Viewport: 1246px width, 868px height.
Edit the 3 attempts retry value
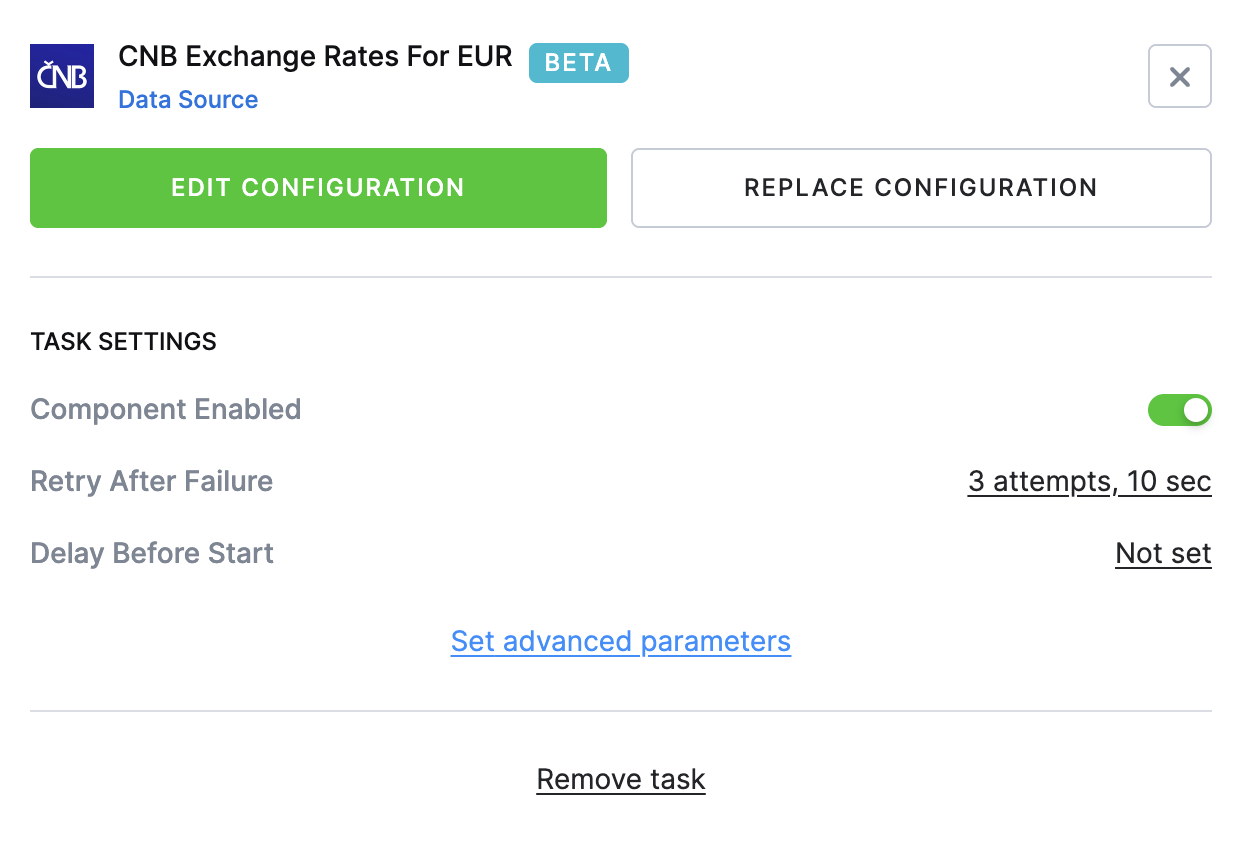[x=1041, y=482]
